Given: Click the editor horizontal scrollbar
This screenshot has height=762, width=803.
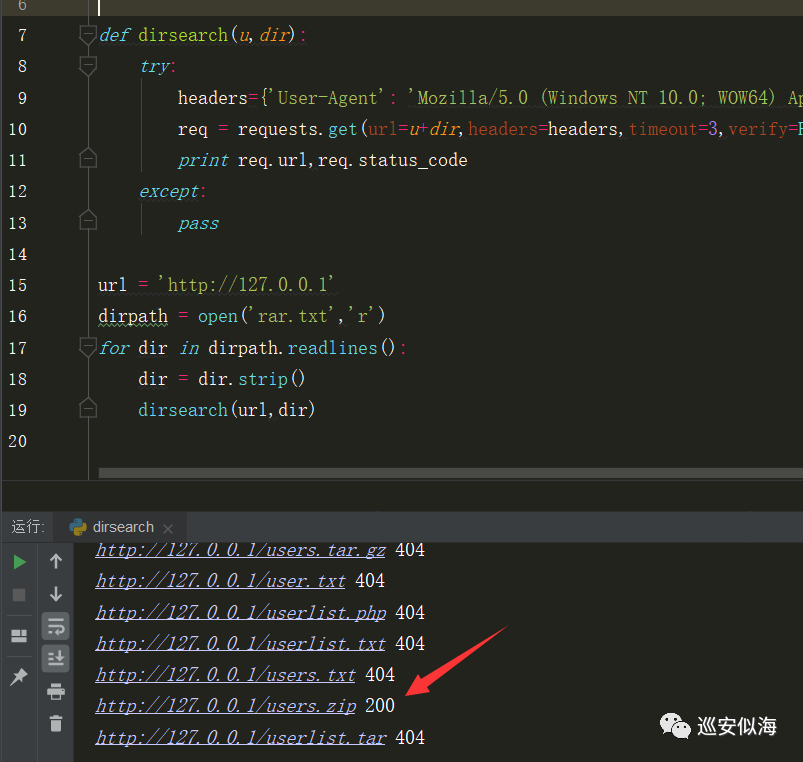Looking at the screenshot, I should pos(451,473).
